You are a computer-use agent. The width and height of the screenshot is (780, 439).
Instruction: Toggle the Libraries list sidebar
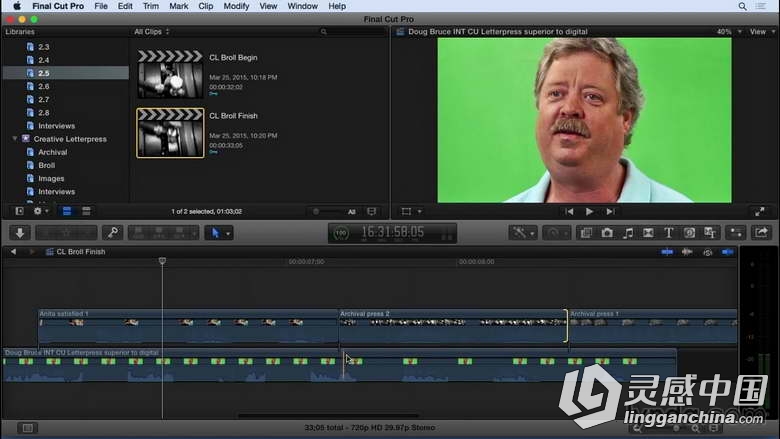(x=19, y=211)
